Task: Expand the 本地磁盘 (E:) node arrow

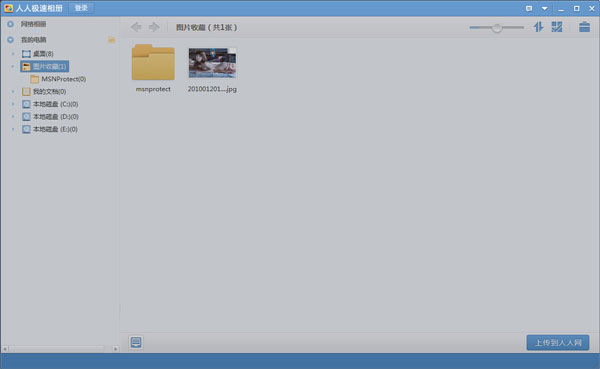Action: click(x=13, y=129)
